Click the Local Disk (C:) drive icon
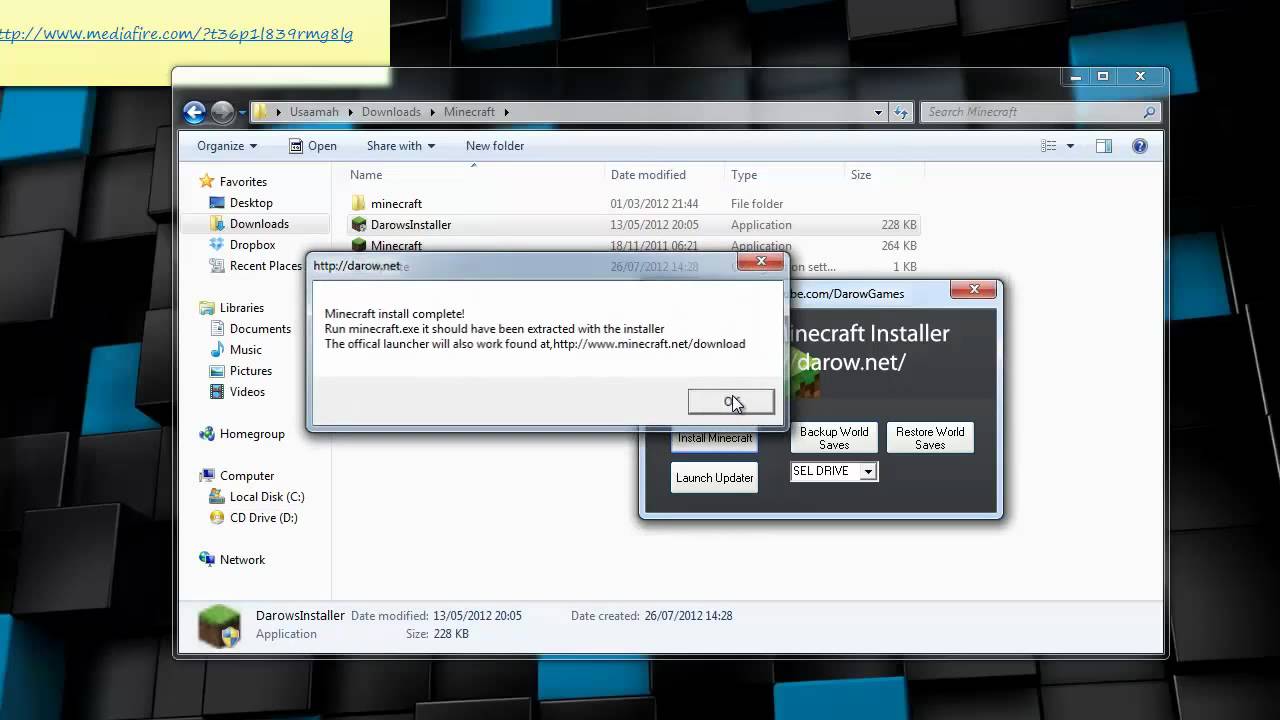The height and width of the screenshot is (720, 1280). coord(218,497)
